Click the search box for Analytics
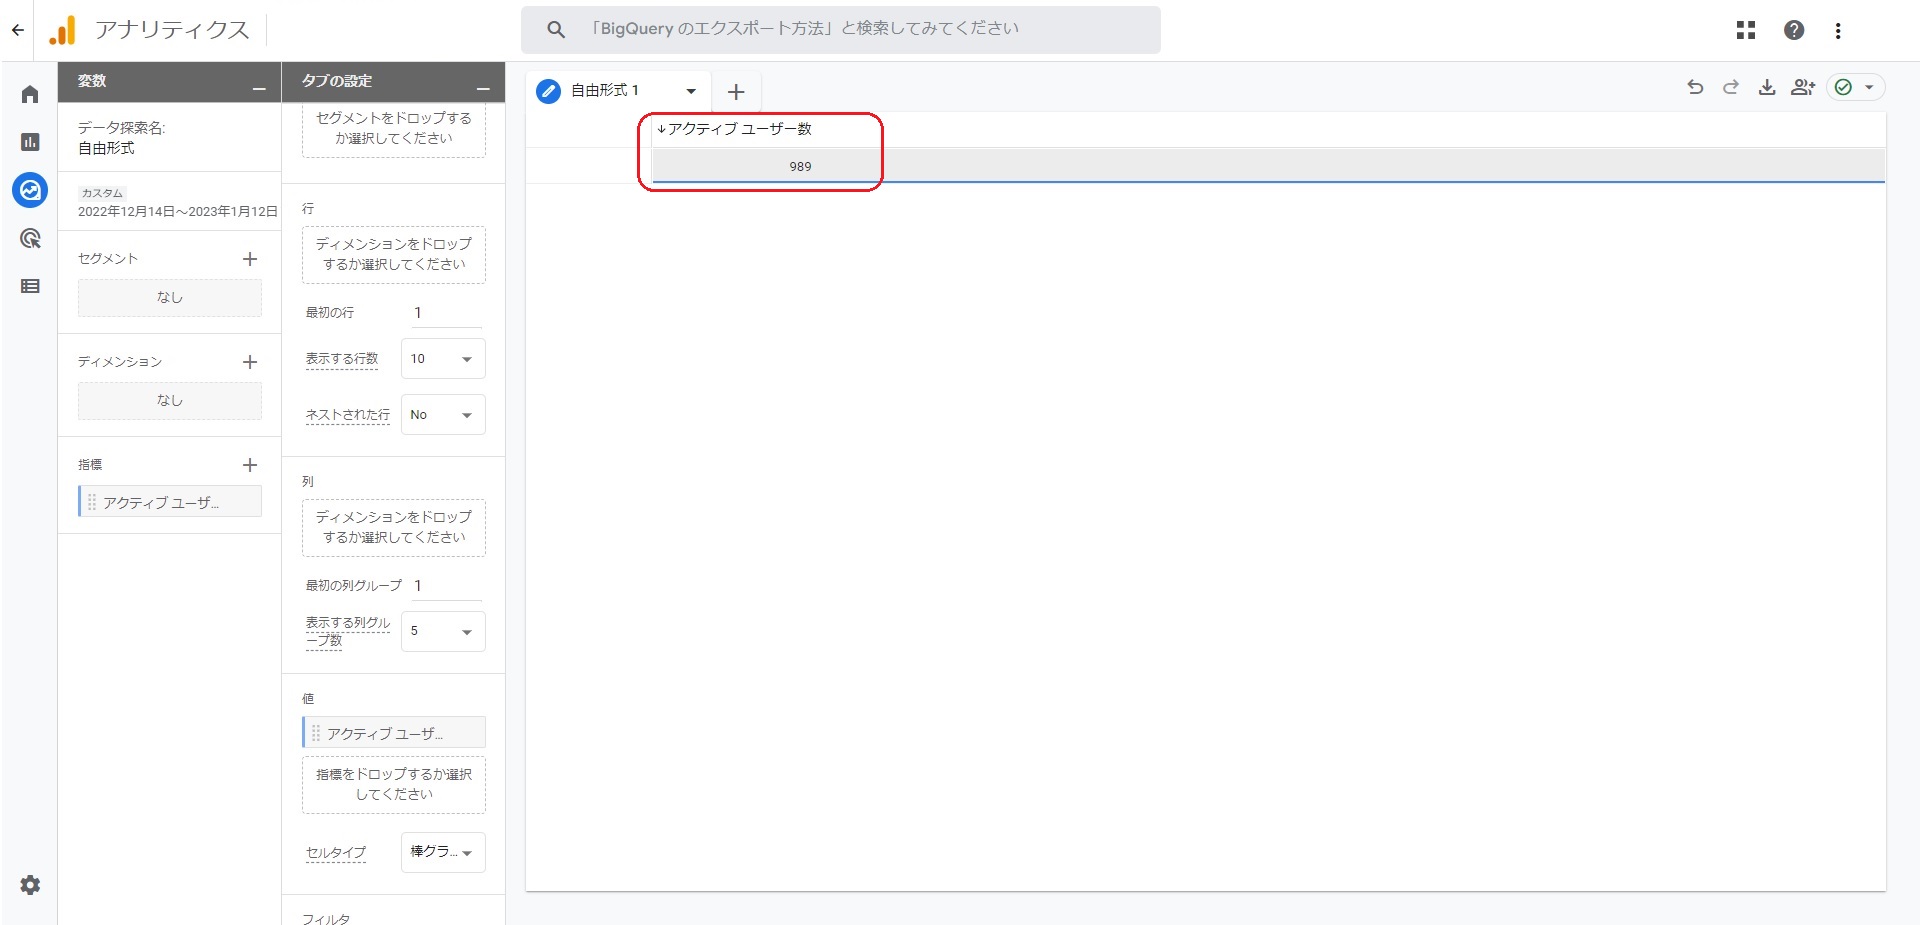1920x925 pixels. (x=840, y=29)
